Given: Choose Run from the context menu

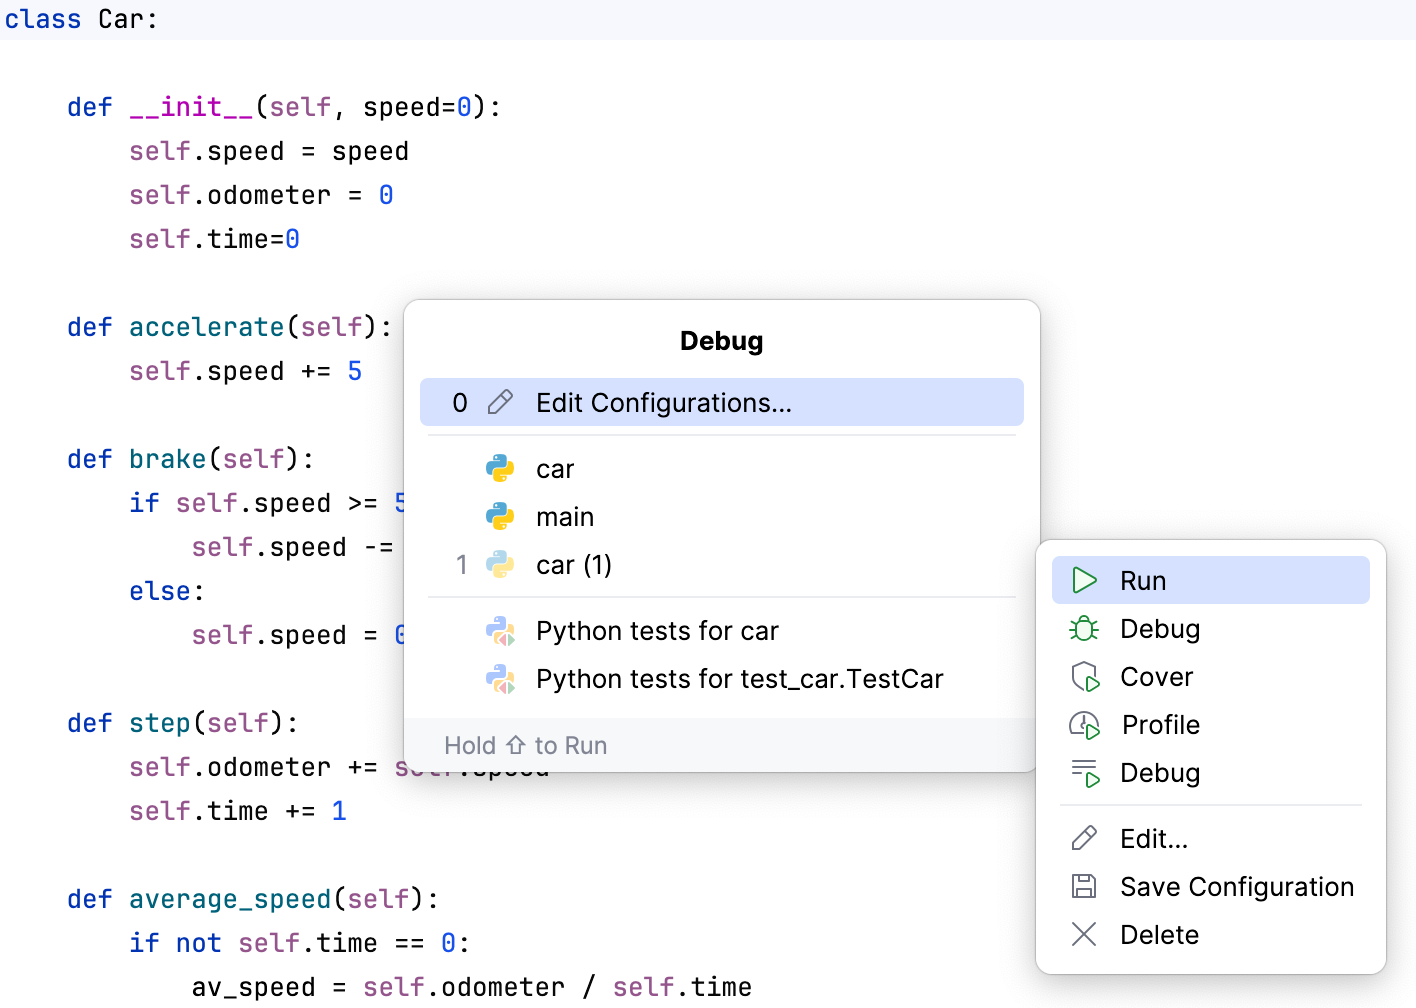Looking at the screenshot, I should pos(1143,580).
